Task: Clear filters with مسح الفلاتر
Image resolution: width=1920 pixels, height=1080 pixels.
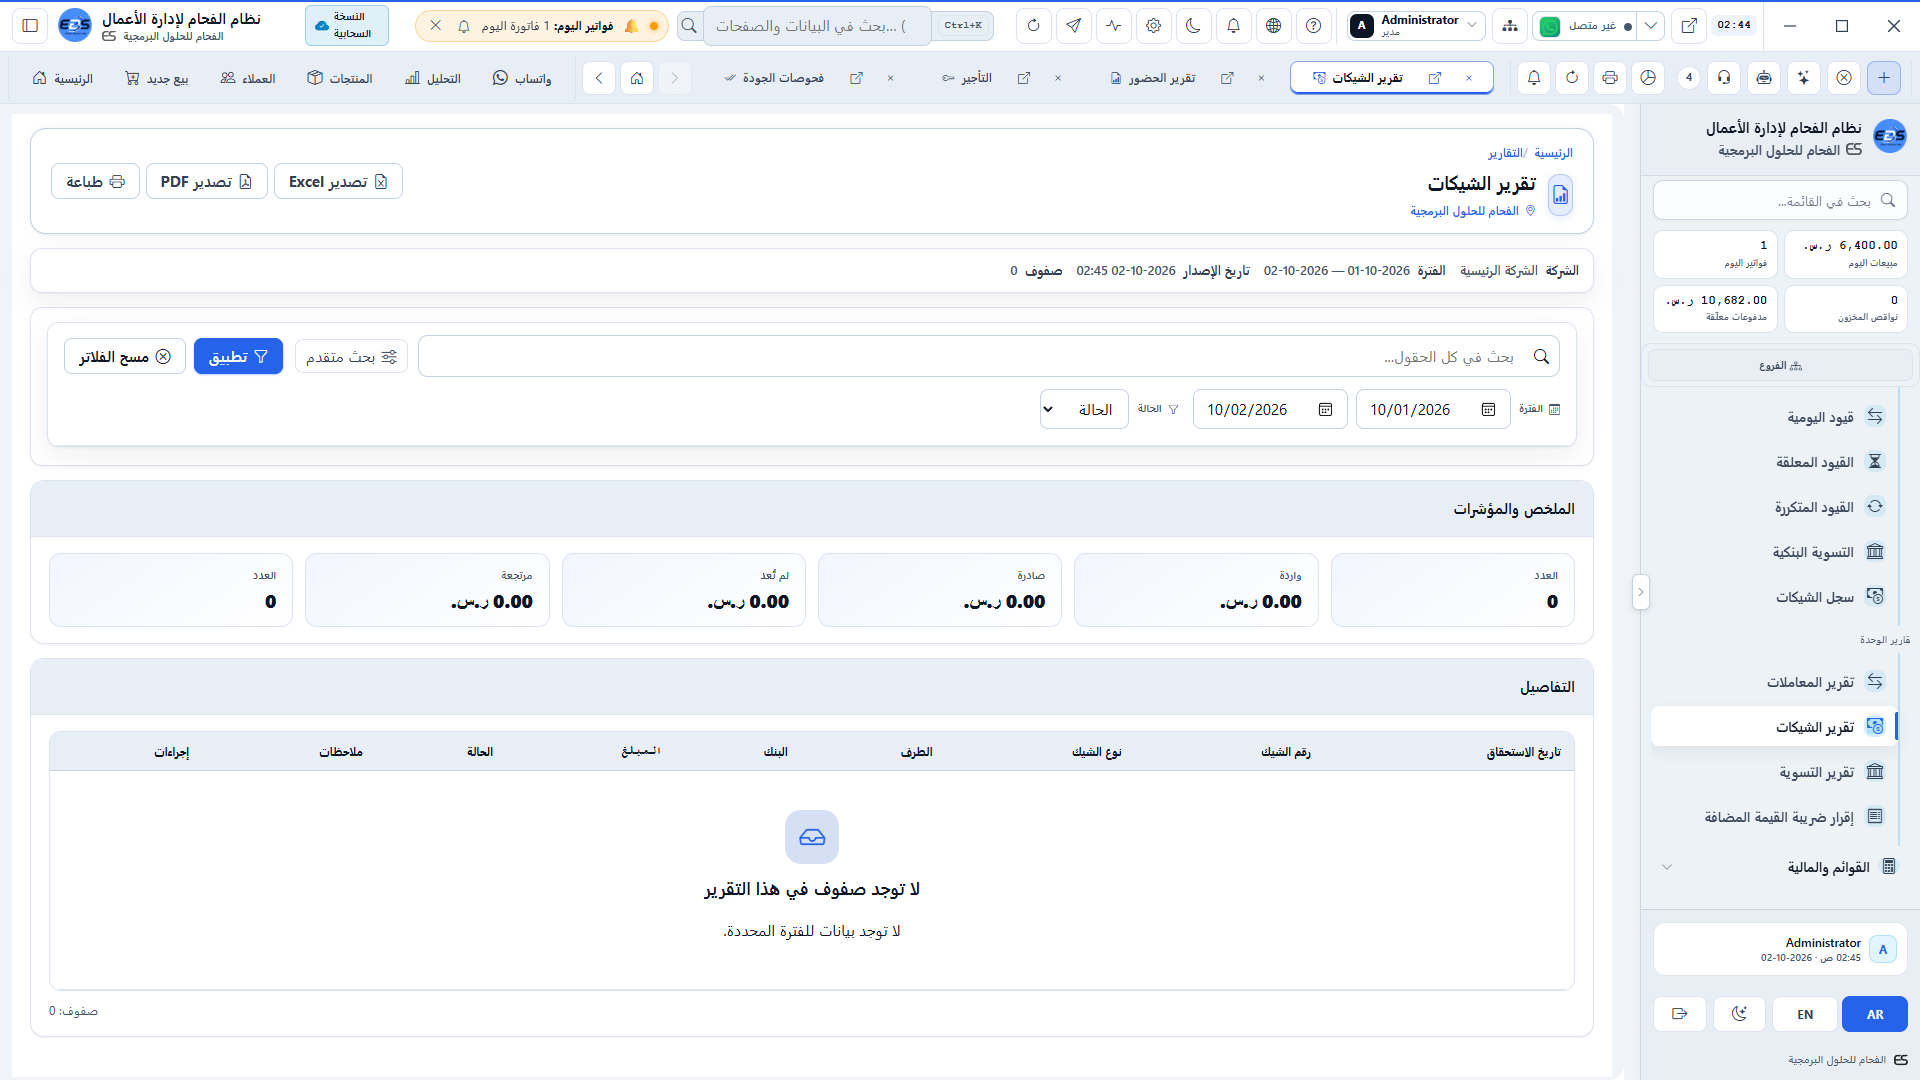Action: (x=125, y=356)
